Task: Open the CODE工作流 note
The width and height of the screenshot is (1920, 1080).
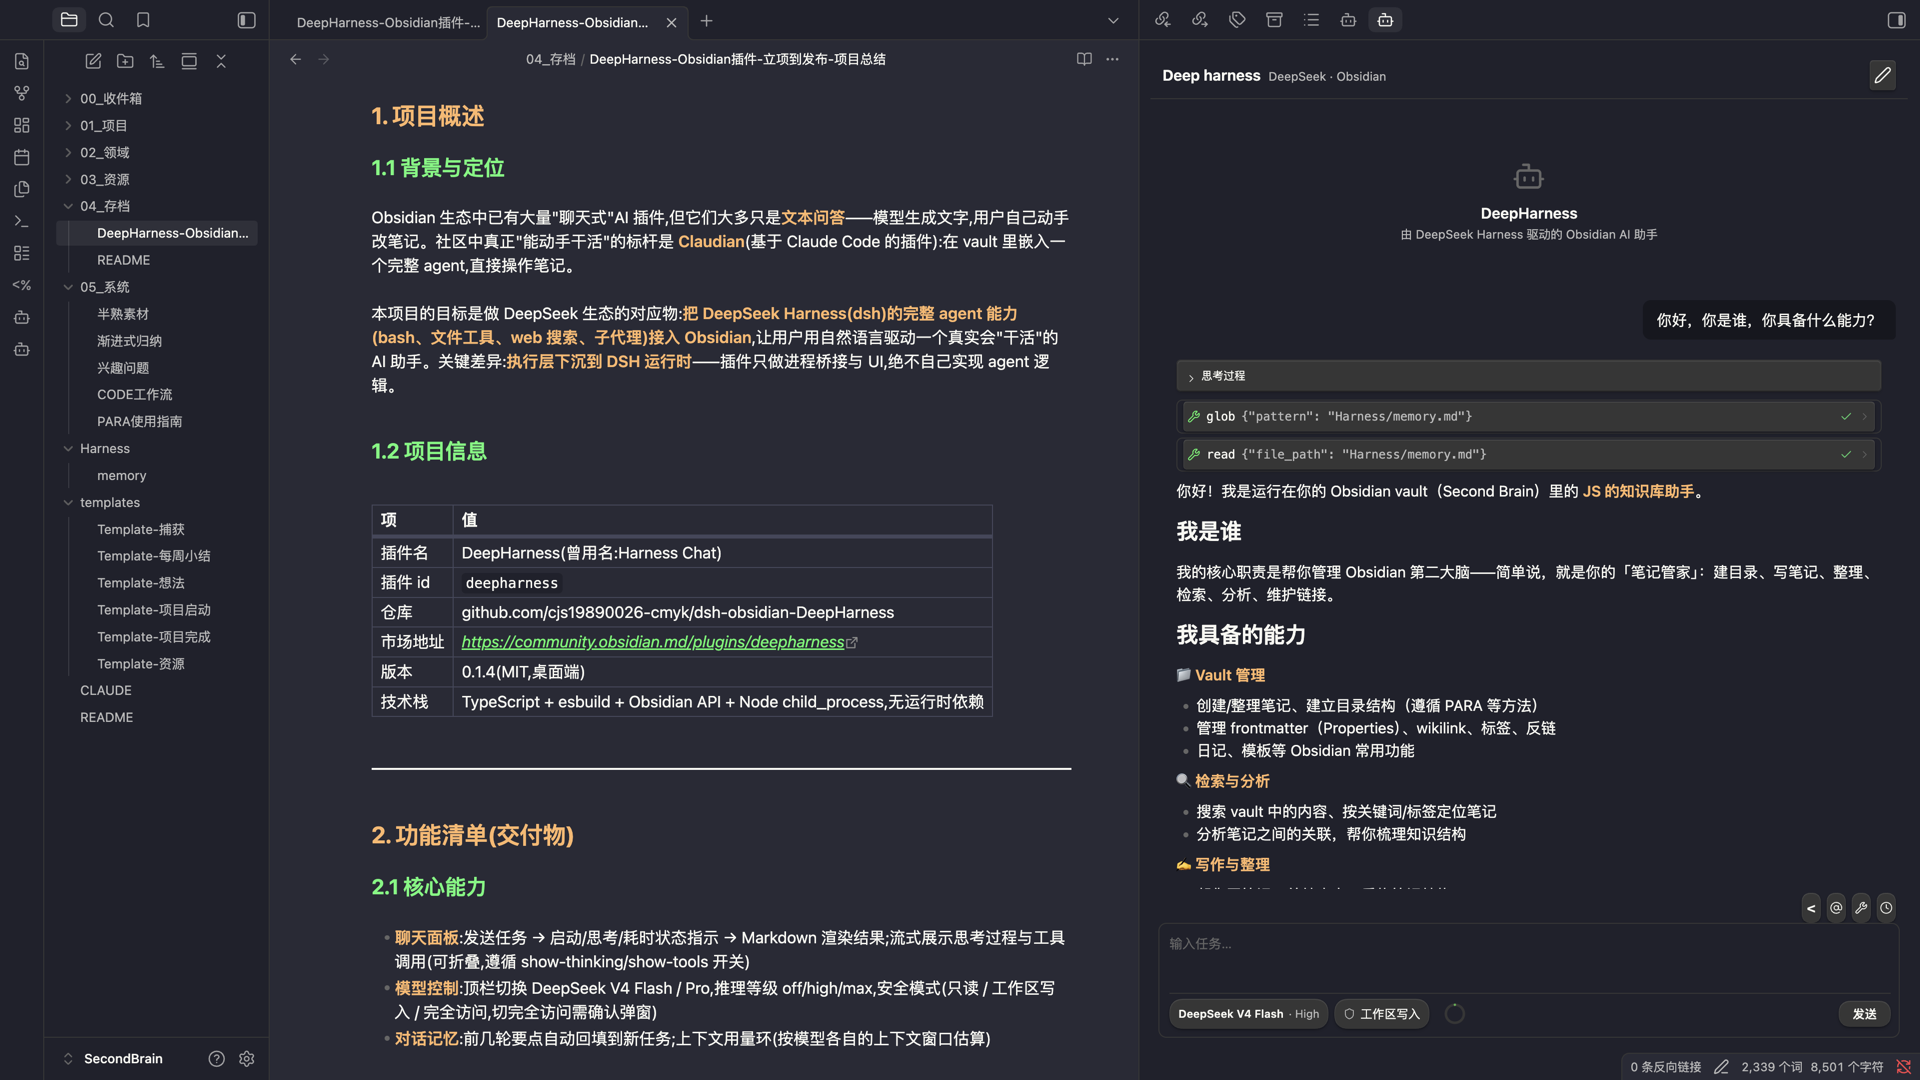Action: coord(134,394)
